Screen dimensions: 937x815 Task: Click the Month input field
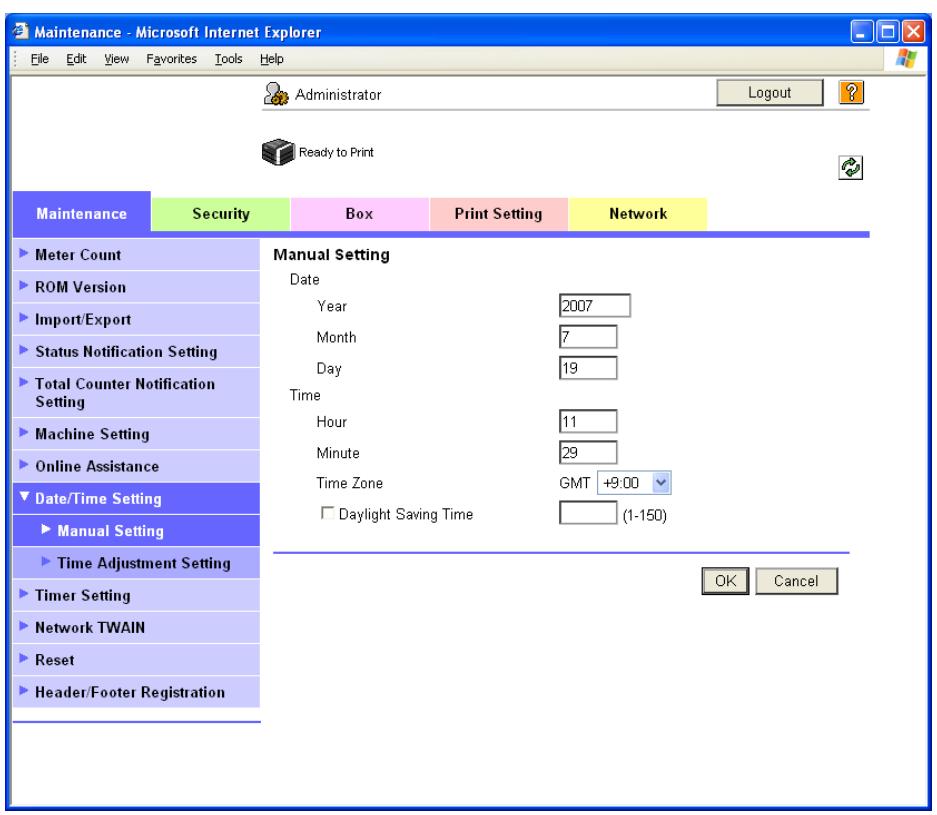(x=588, y=336)
